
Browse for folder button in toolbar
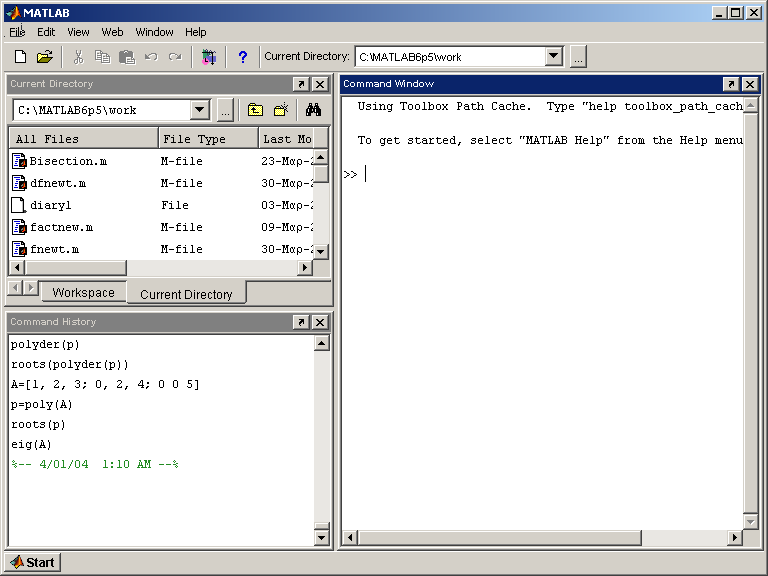pos(578,57)
